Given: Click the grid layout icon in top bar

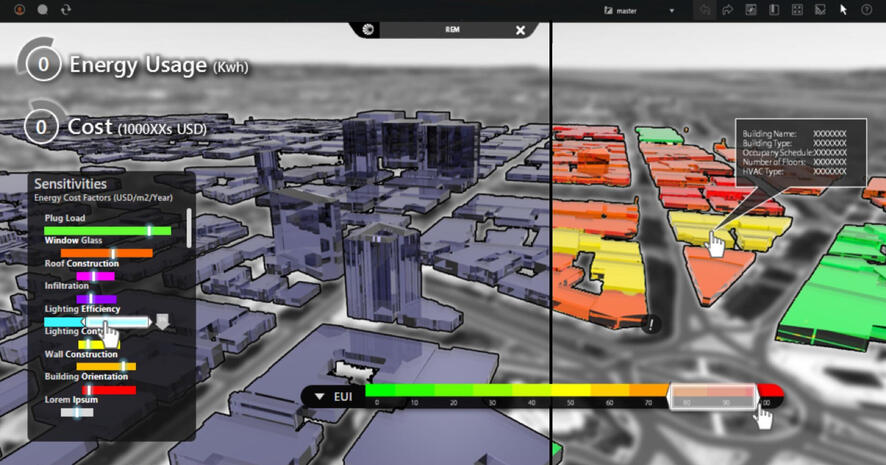Looking at the screenshot, I should (x=797, y=10).
